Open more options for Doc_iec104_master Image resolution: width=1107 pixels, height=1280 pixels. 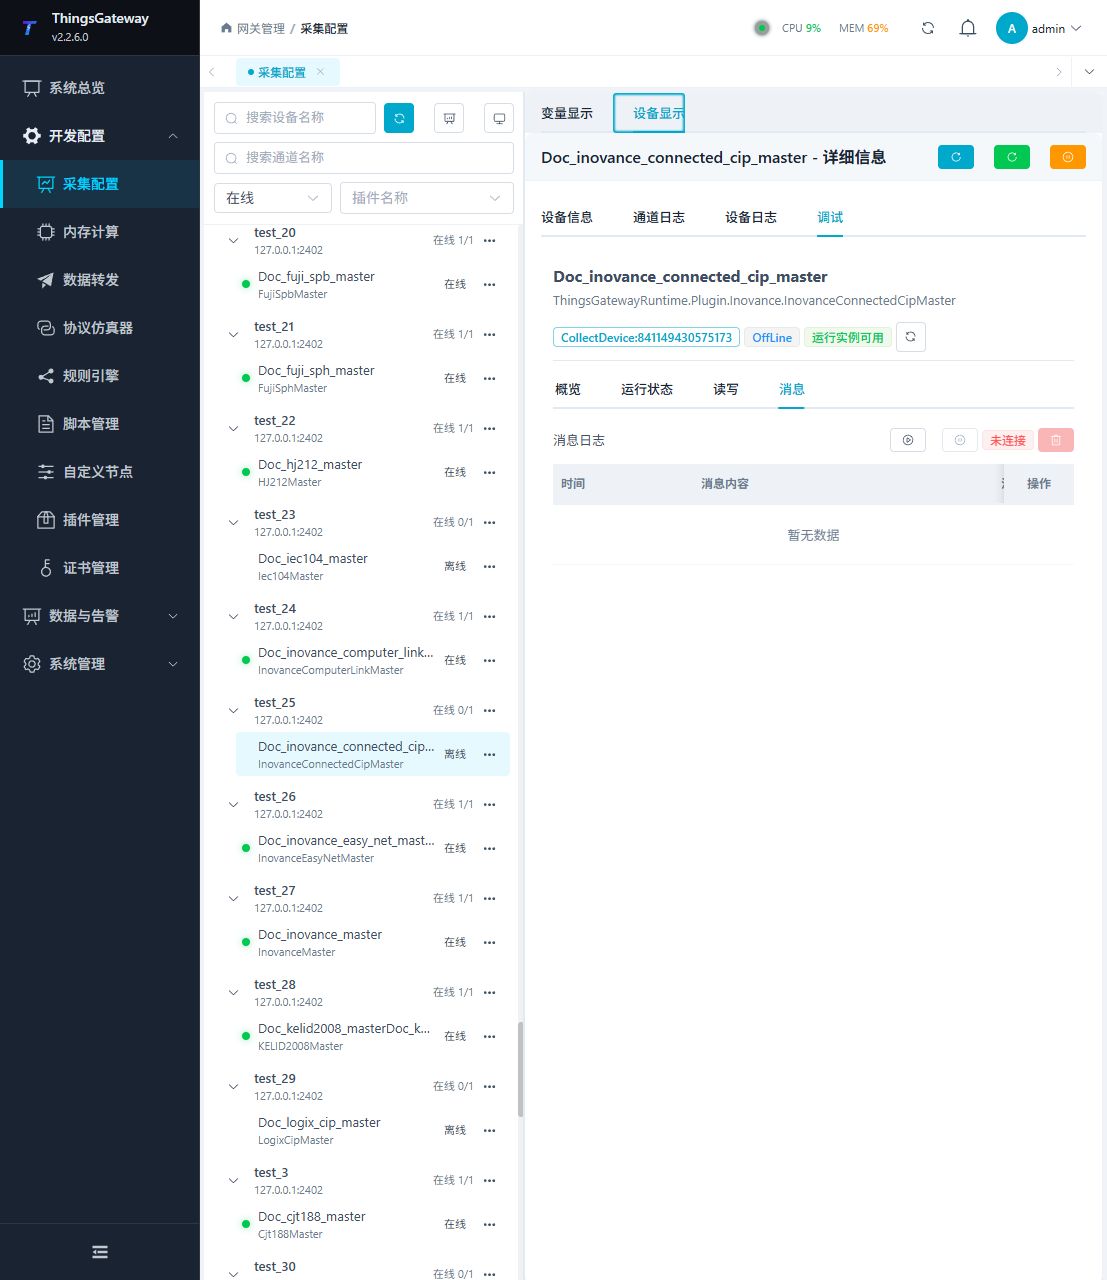489,567
